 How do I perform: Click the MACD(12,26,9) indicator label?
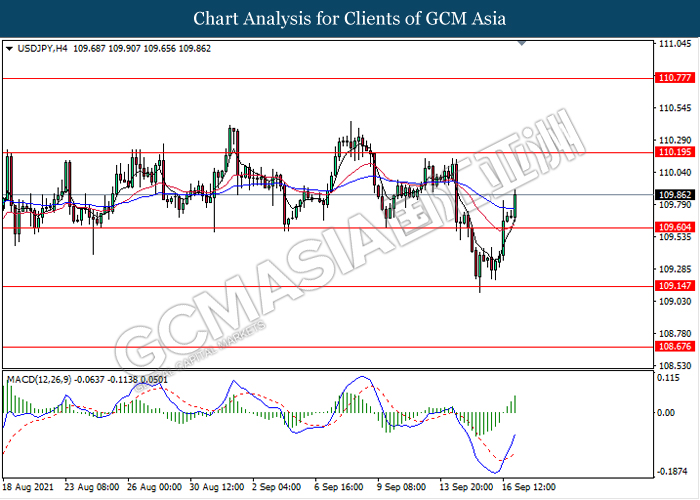39,380
